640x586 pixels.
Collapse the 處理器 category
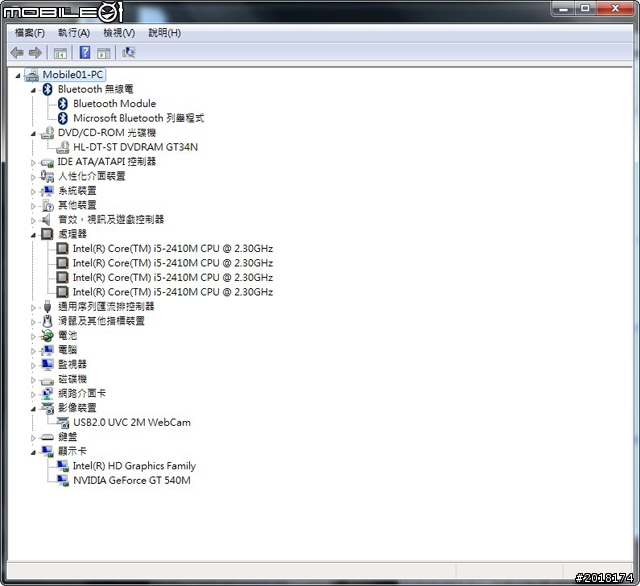pos(33,235)
